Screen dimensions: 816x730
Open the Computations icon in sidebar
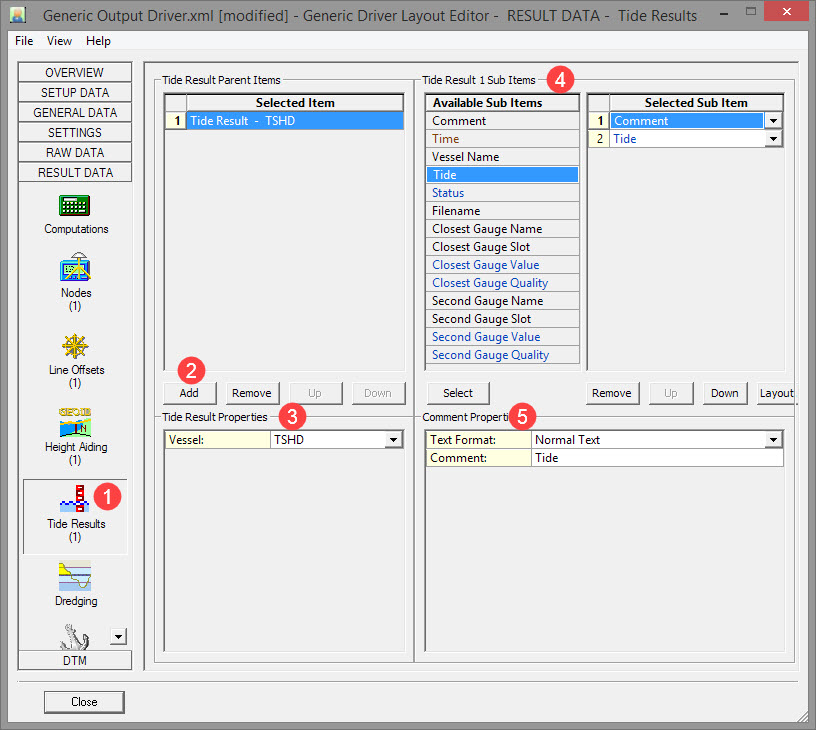point(75,207)
